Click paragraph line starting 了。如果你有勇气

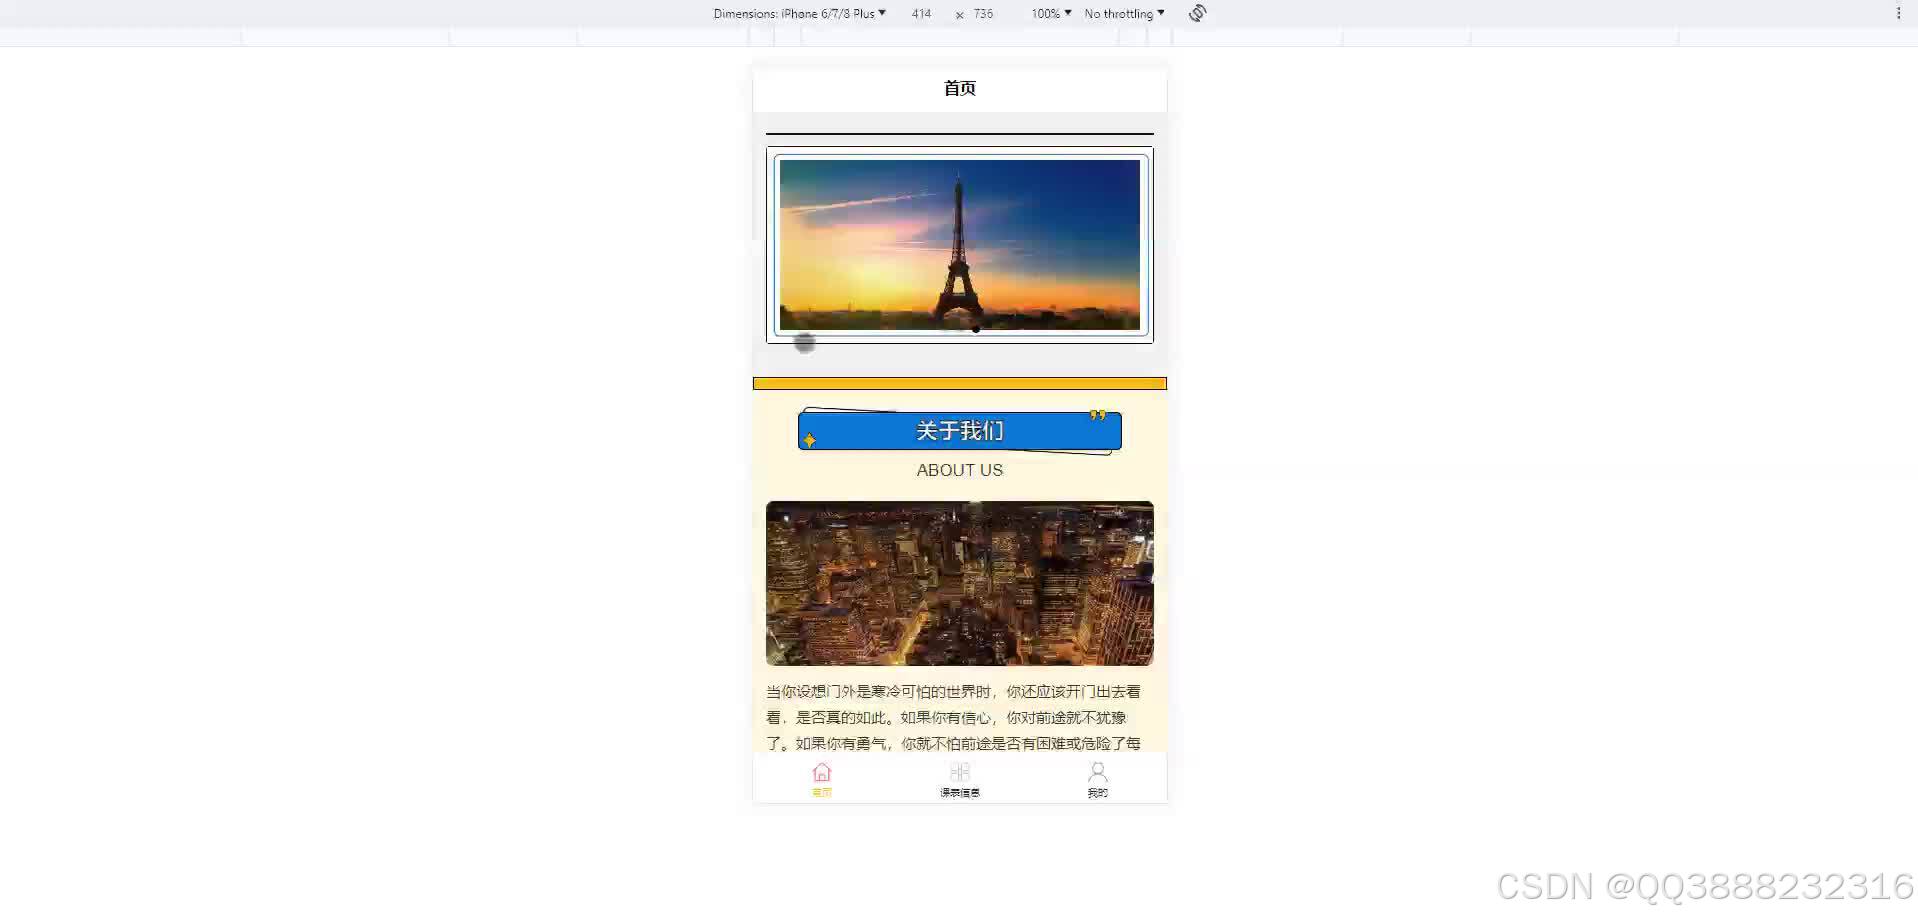pos(953,743)
